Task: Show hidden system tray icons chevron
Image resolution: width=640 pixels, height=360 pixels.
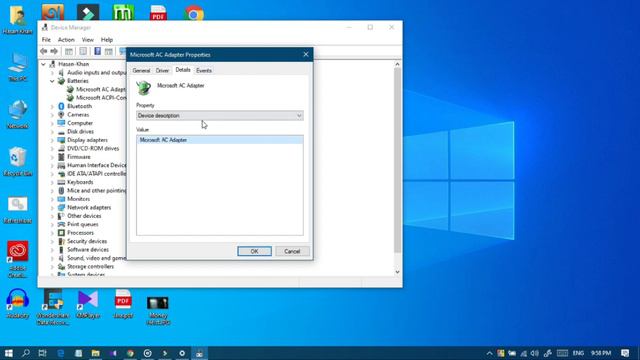Action: click(489, 353)
